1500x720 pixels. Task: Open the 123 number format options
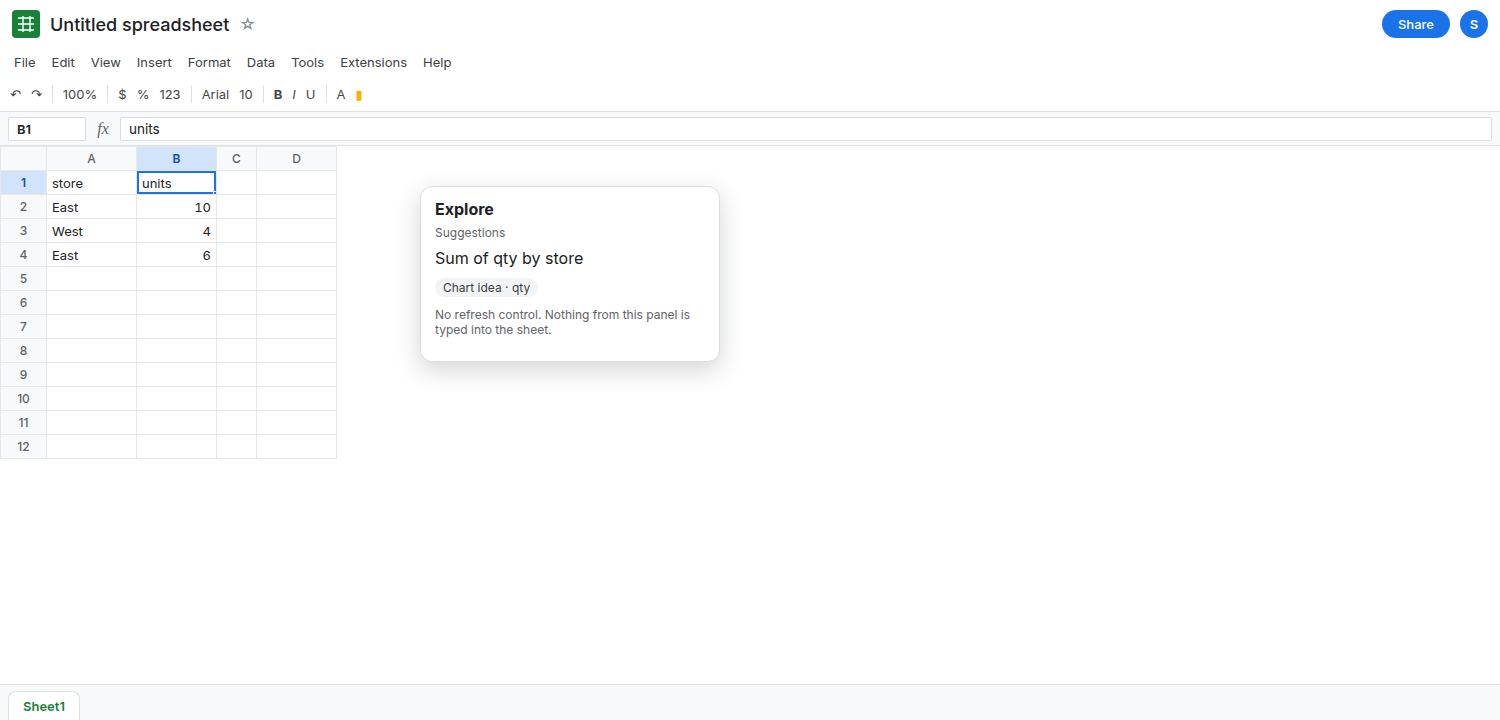(x=170, y=94)
